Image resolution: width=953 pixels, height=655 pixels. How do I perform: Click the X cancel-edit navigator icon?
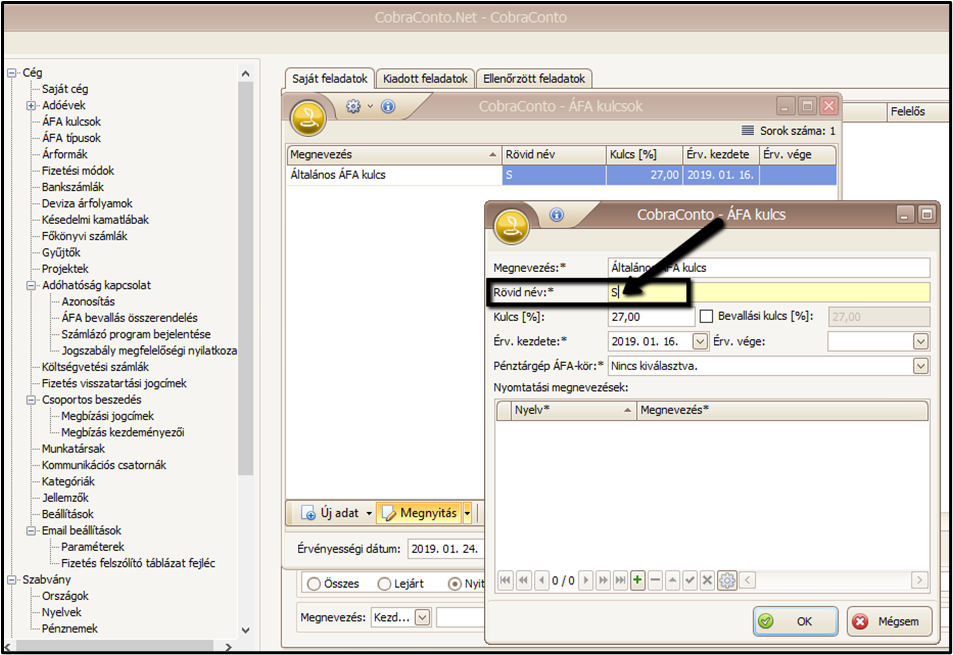(x=707, y=580)
